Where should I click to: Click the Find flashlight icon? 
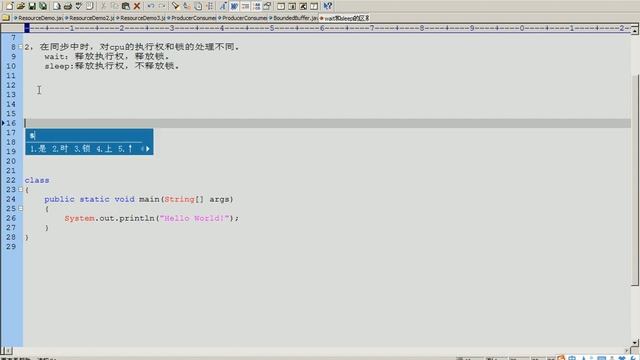coord(176,6)
